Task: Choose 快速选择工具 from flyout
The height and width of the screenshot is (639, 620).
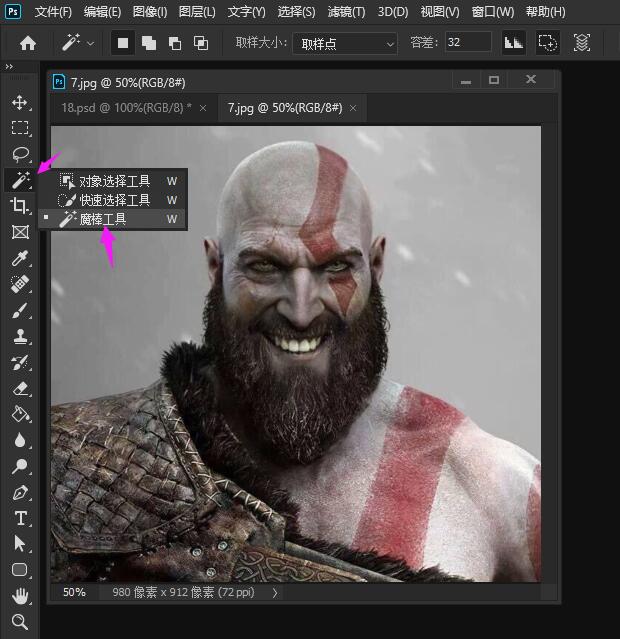Action: [113, 200]
